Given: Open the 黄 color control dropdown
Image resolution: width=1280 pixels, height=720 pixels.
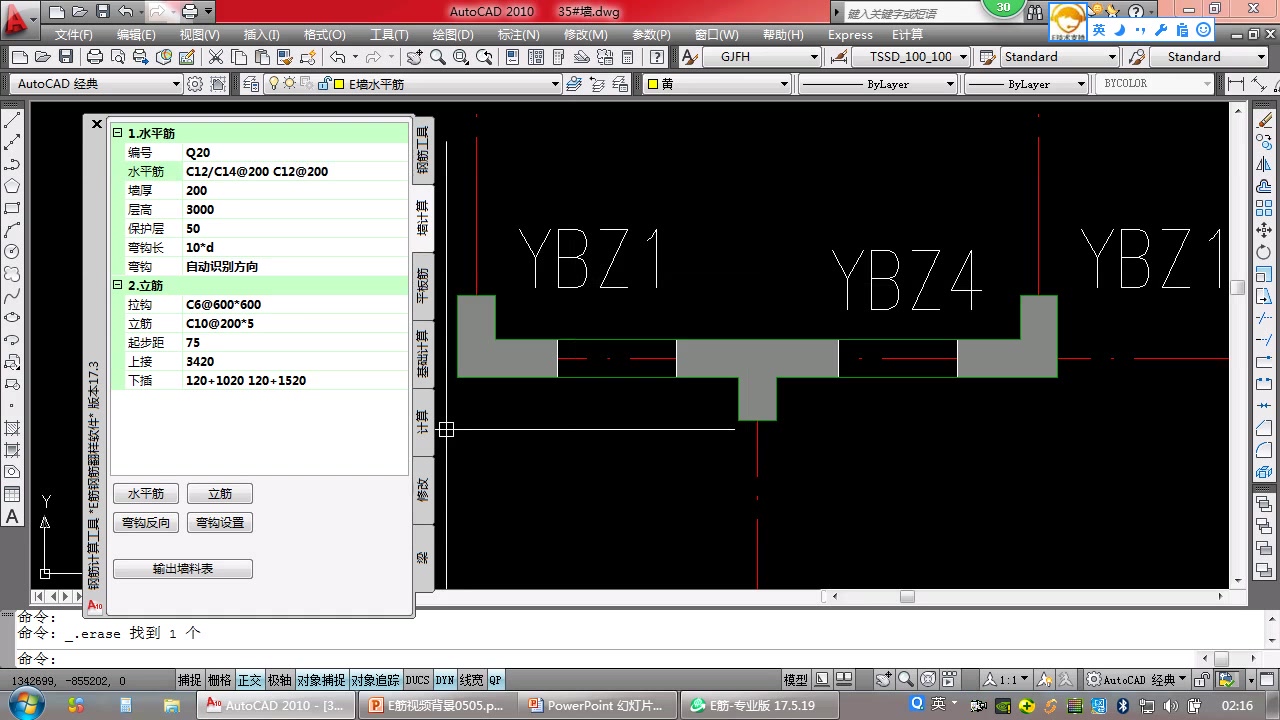Looking at the screenshot, I should click(718, 84).
